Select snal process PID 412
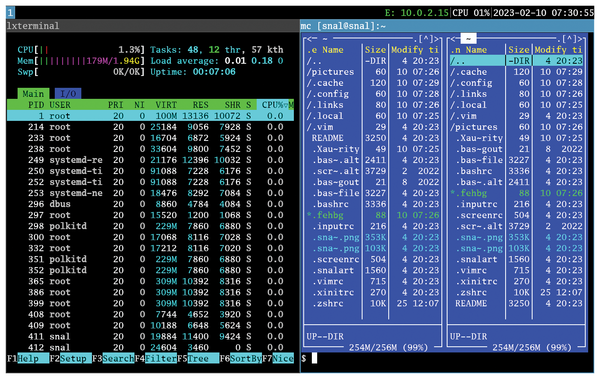 150,348
